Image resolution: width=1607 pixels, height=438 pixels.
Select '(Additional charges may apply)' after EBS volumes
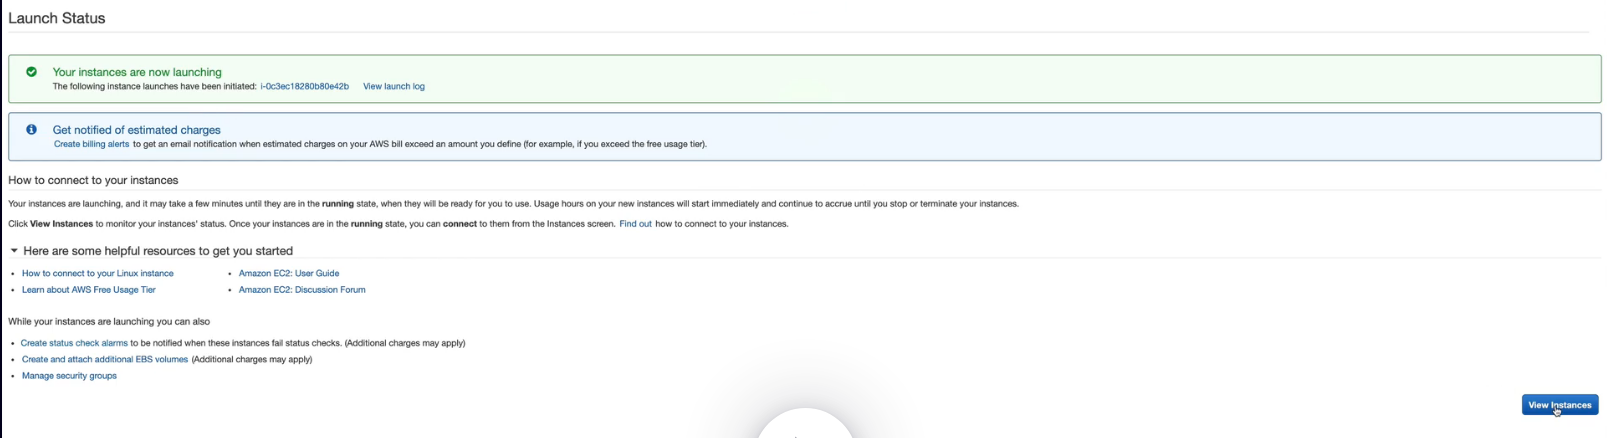pos(252,359)
